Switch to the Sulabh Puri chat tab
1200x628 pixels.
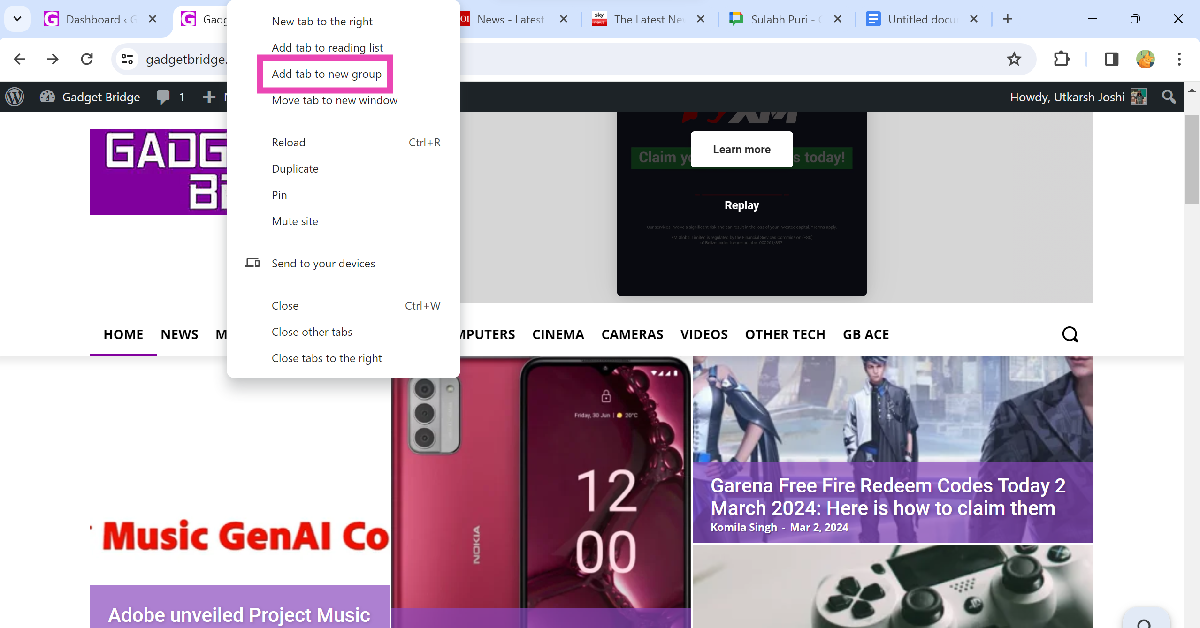pyautogui.click(x=784, y=19)
